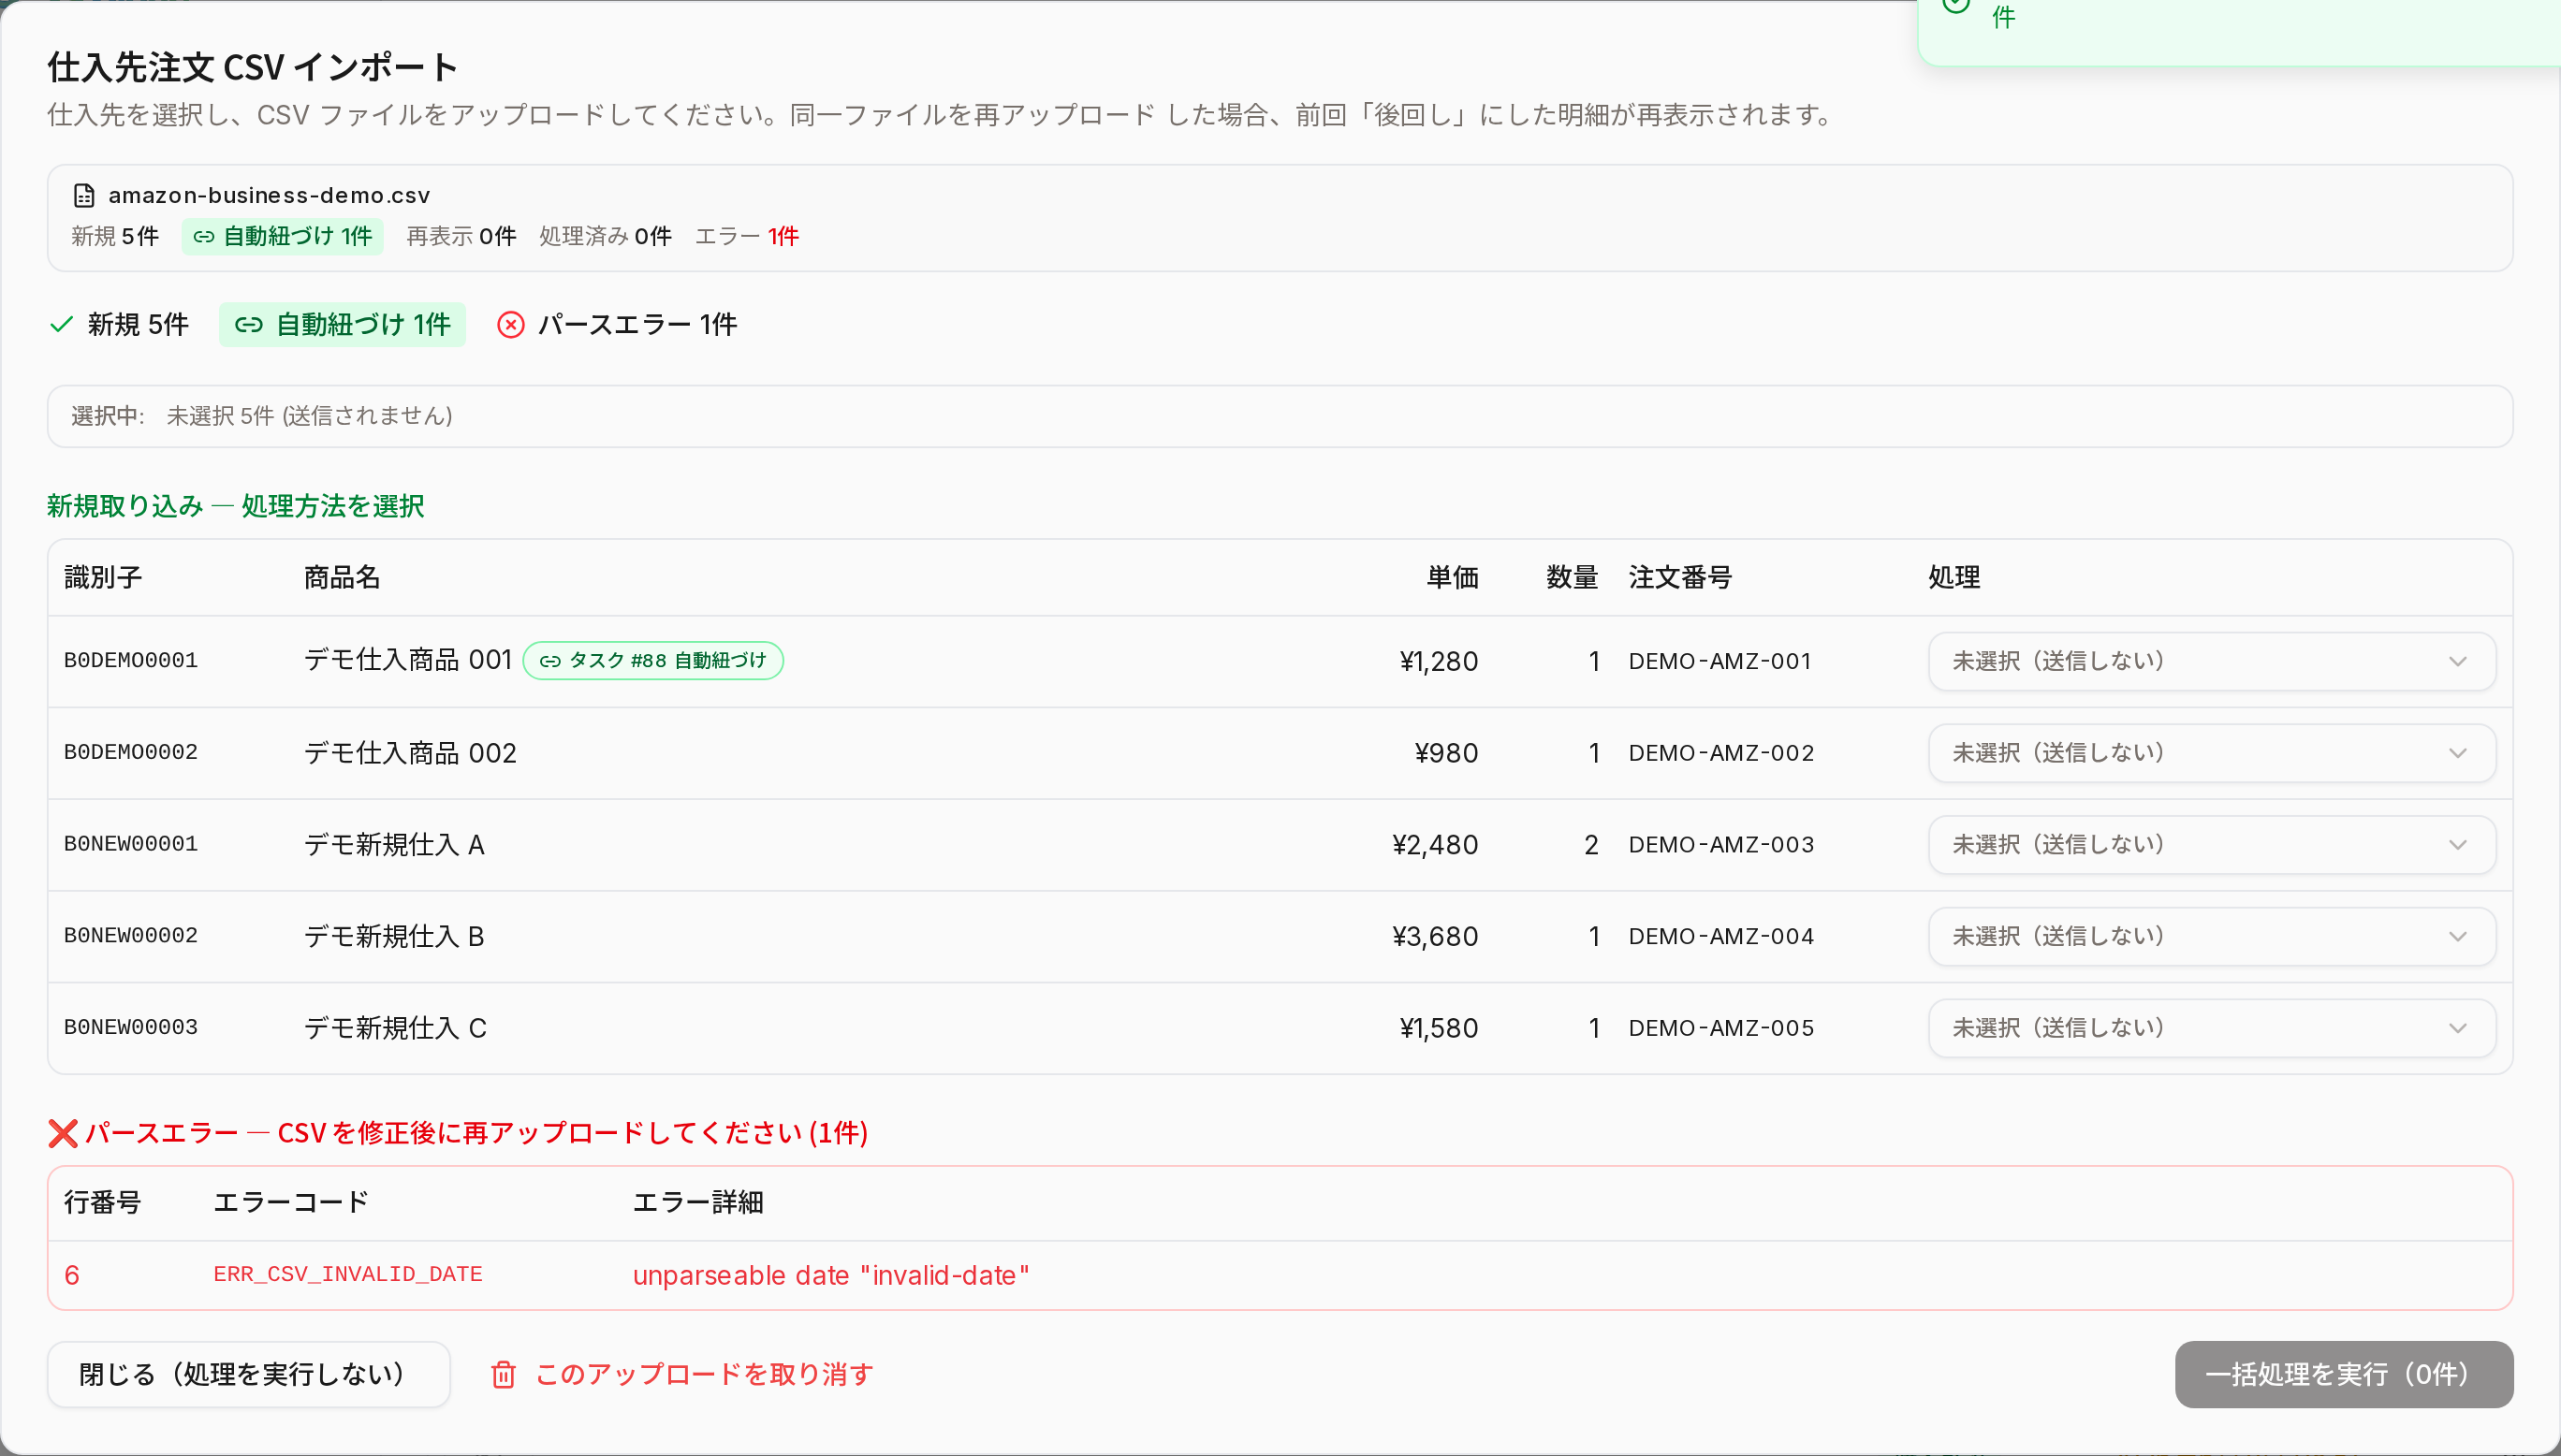Click the link icon in the small 自動紐づけ 1件 badge
2561x1456 pixels.
tap(204, 237)
